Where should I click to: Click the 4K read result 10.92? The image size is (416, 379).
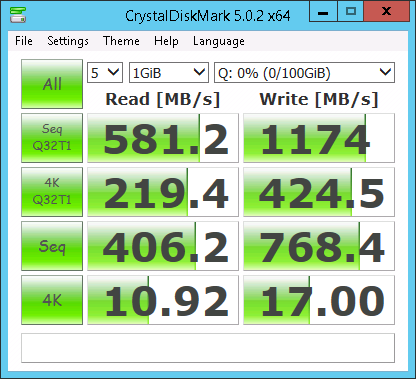tap(163, 300)
